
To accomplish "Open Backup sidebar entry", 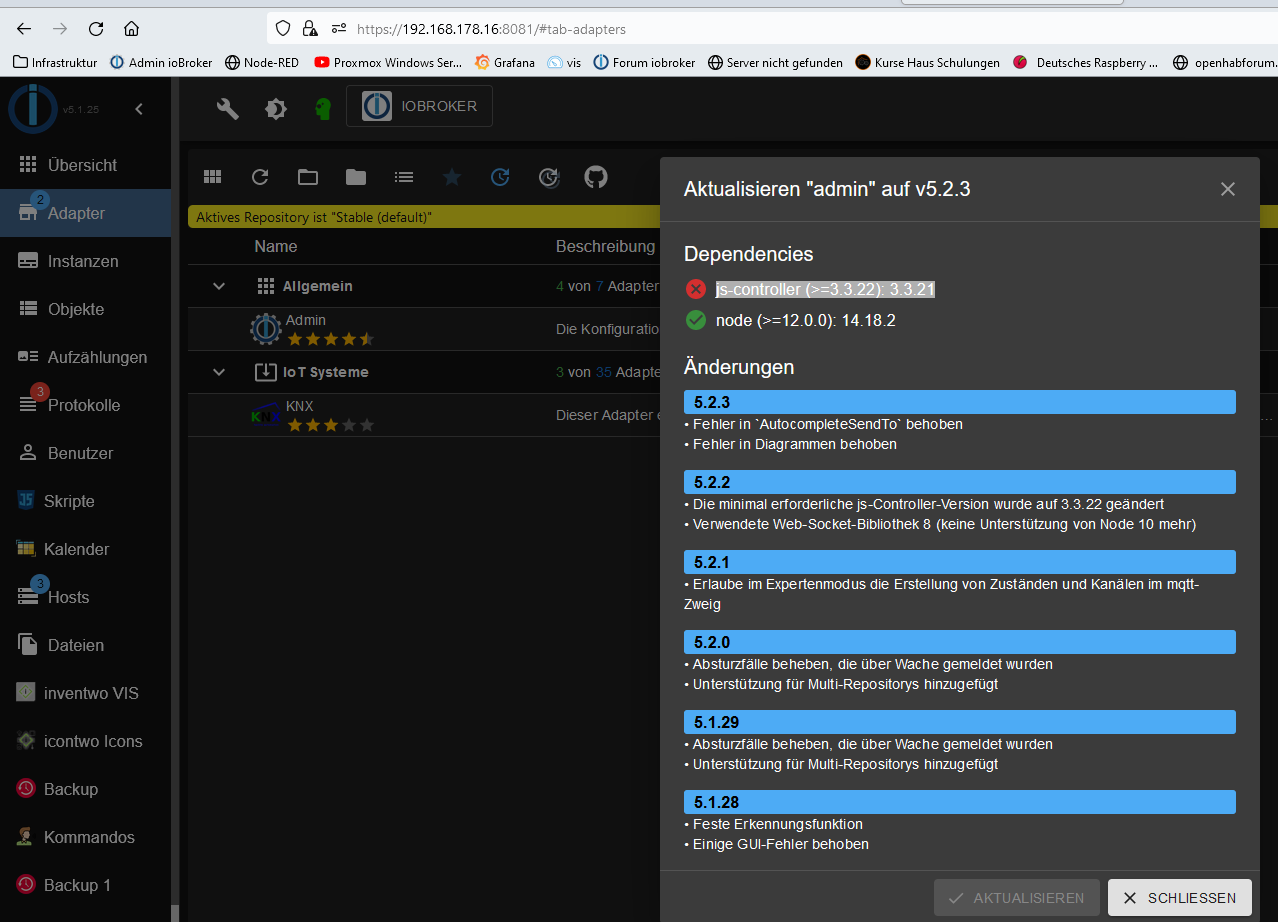I will point(86,789).
